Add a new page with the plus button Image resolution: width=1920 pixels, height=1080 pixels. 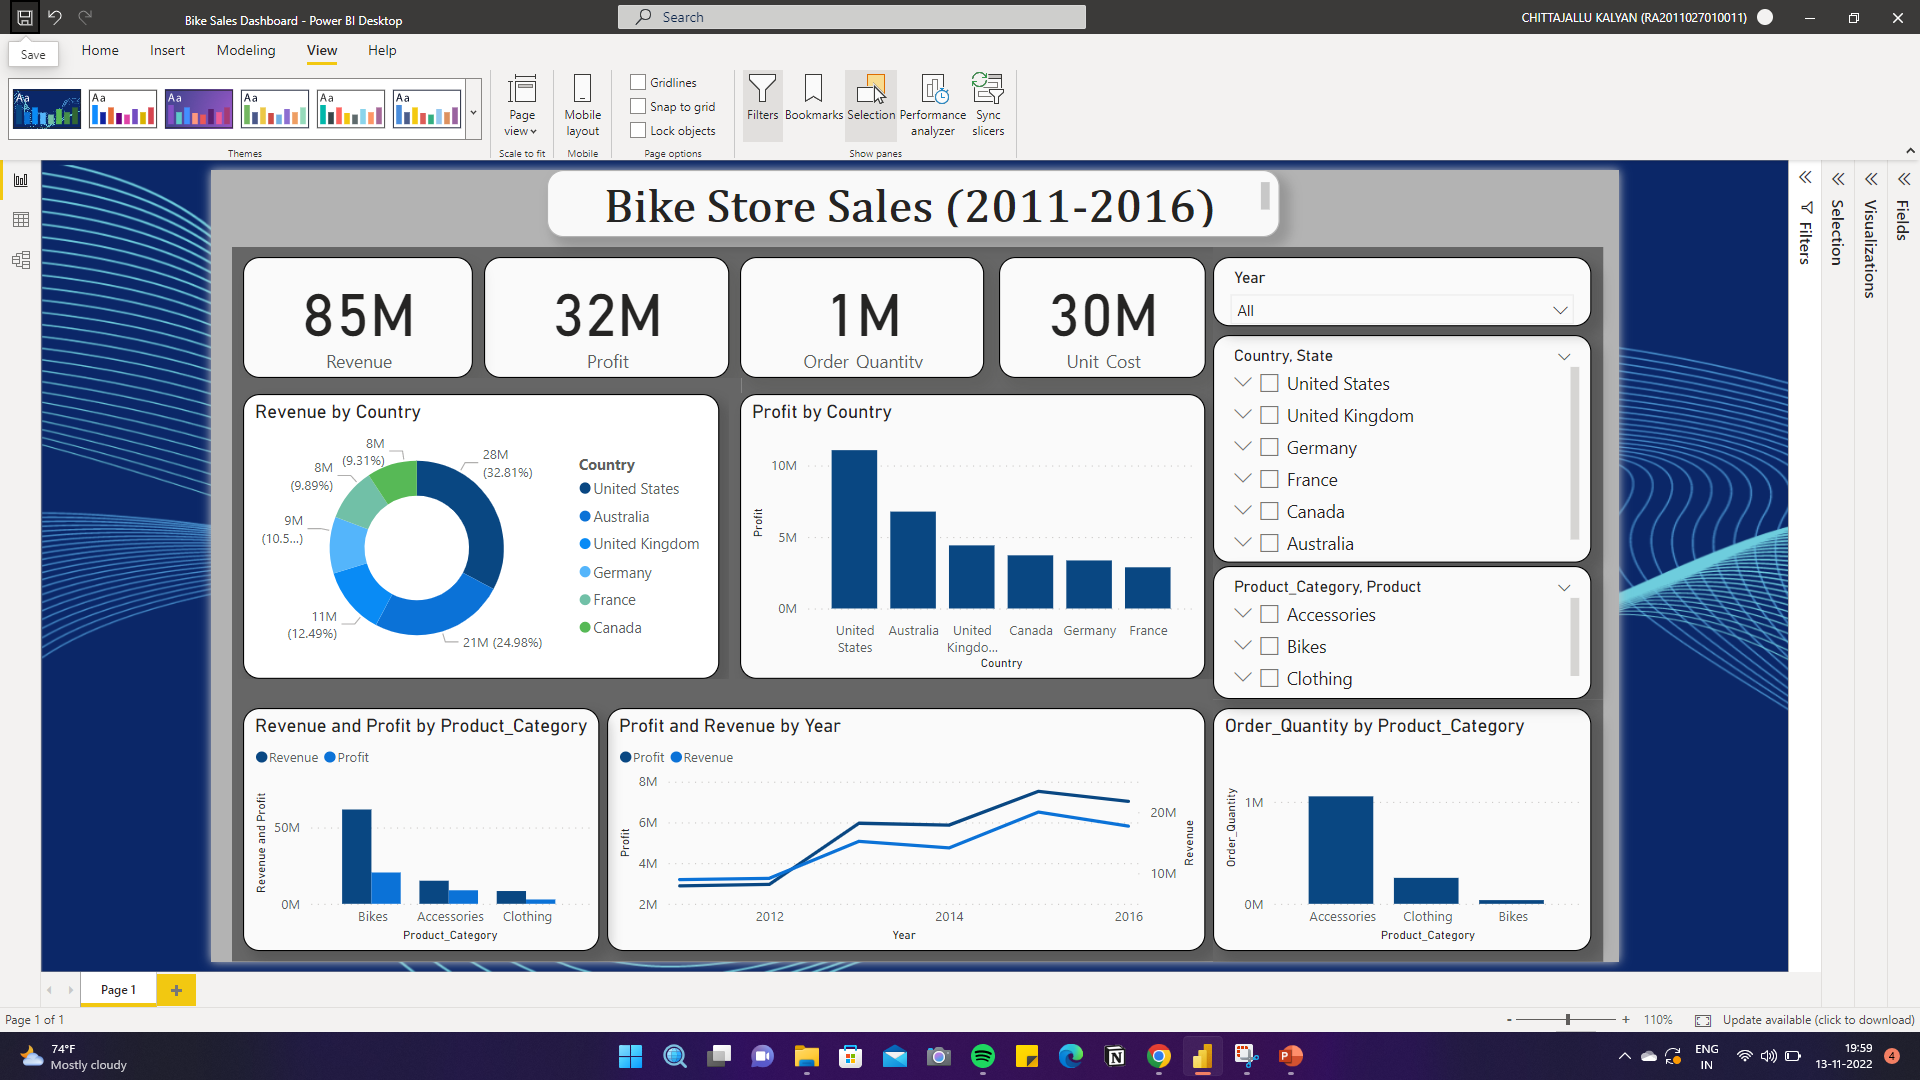(x=176, y=989)
